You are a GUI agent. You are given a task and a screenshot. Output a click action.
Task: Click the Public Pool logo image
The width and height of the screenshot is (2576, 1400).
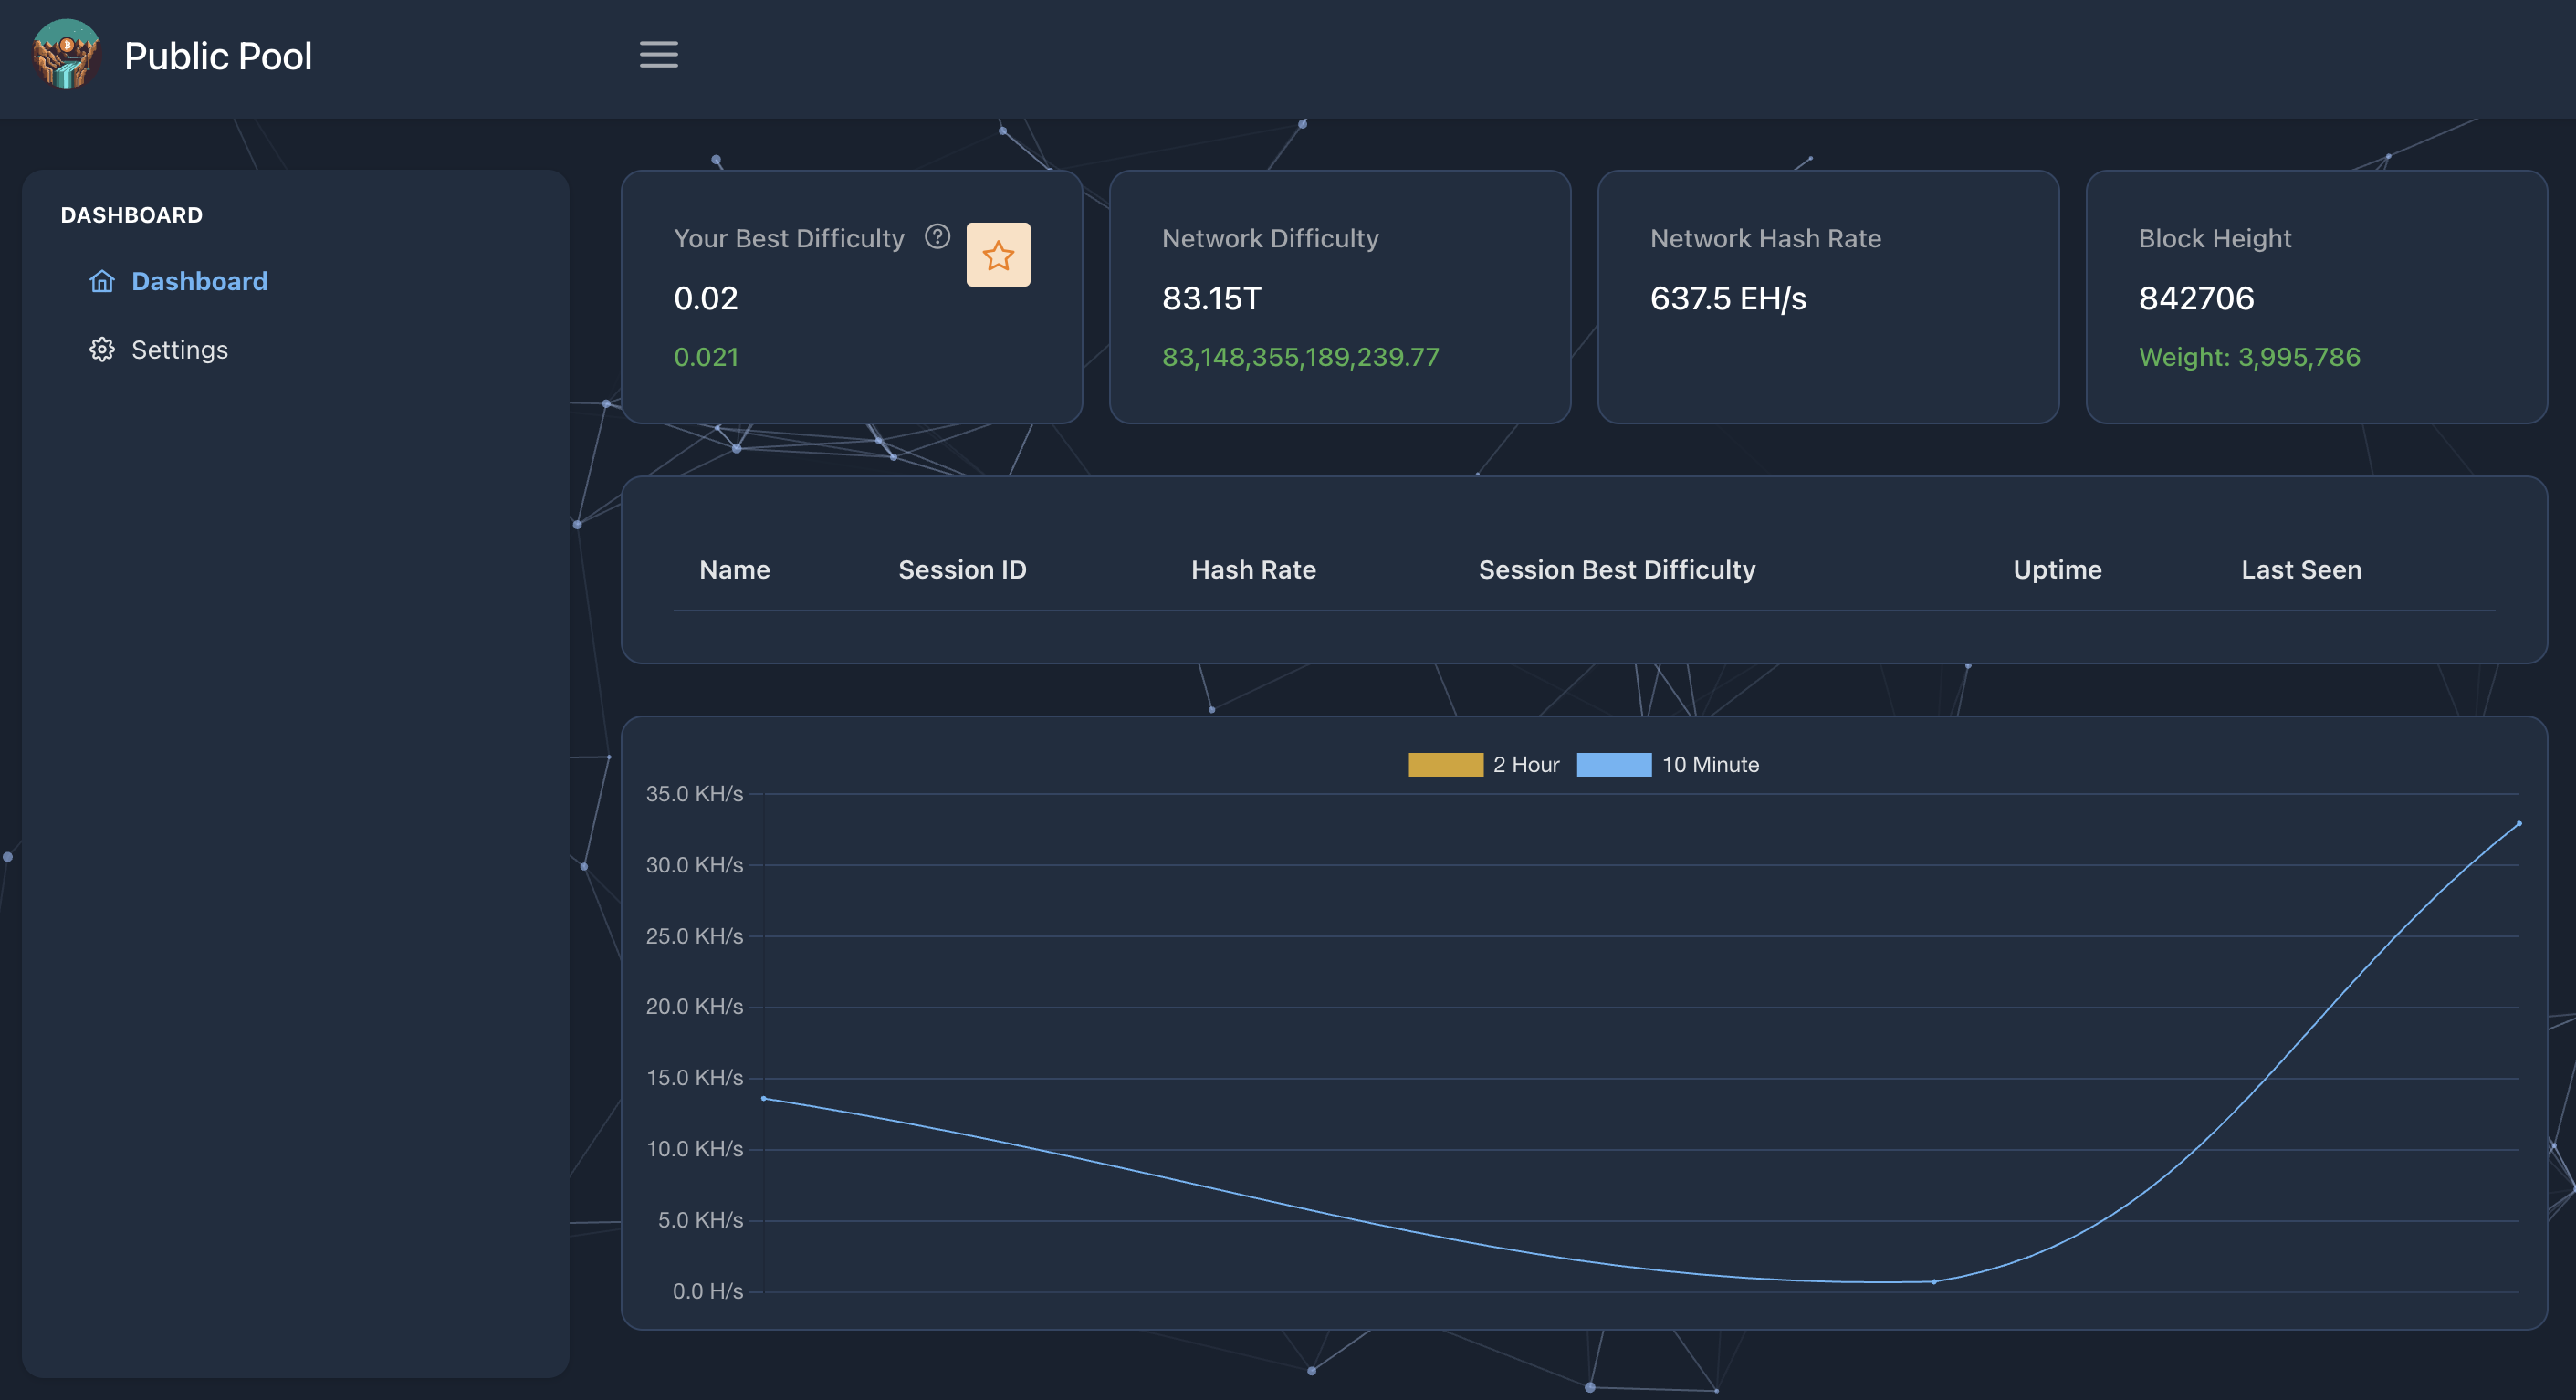coord(66,55)
